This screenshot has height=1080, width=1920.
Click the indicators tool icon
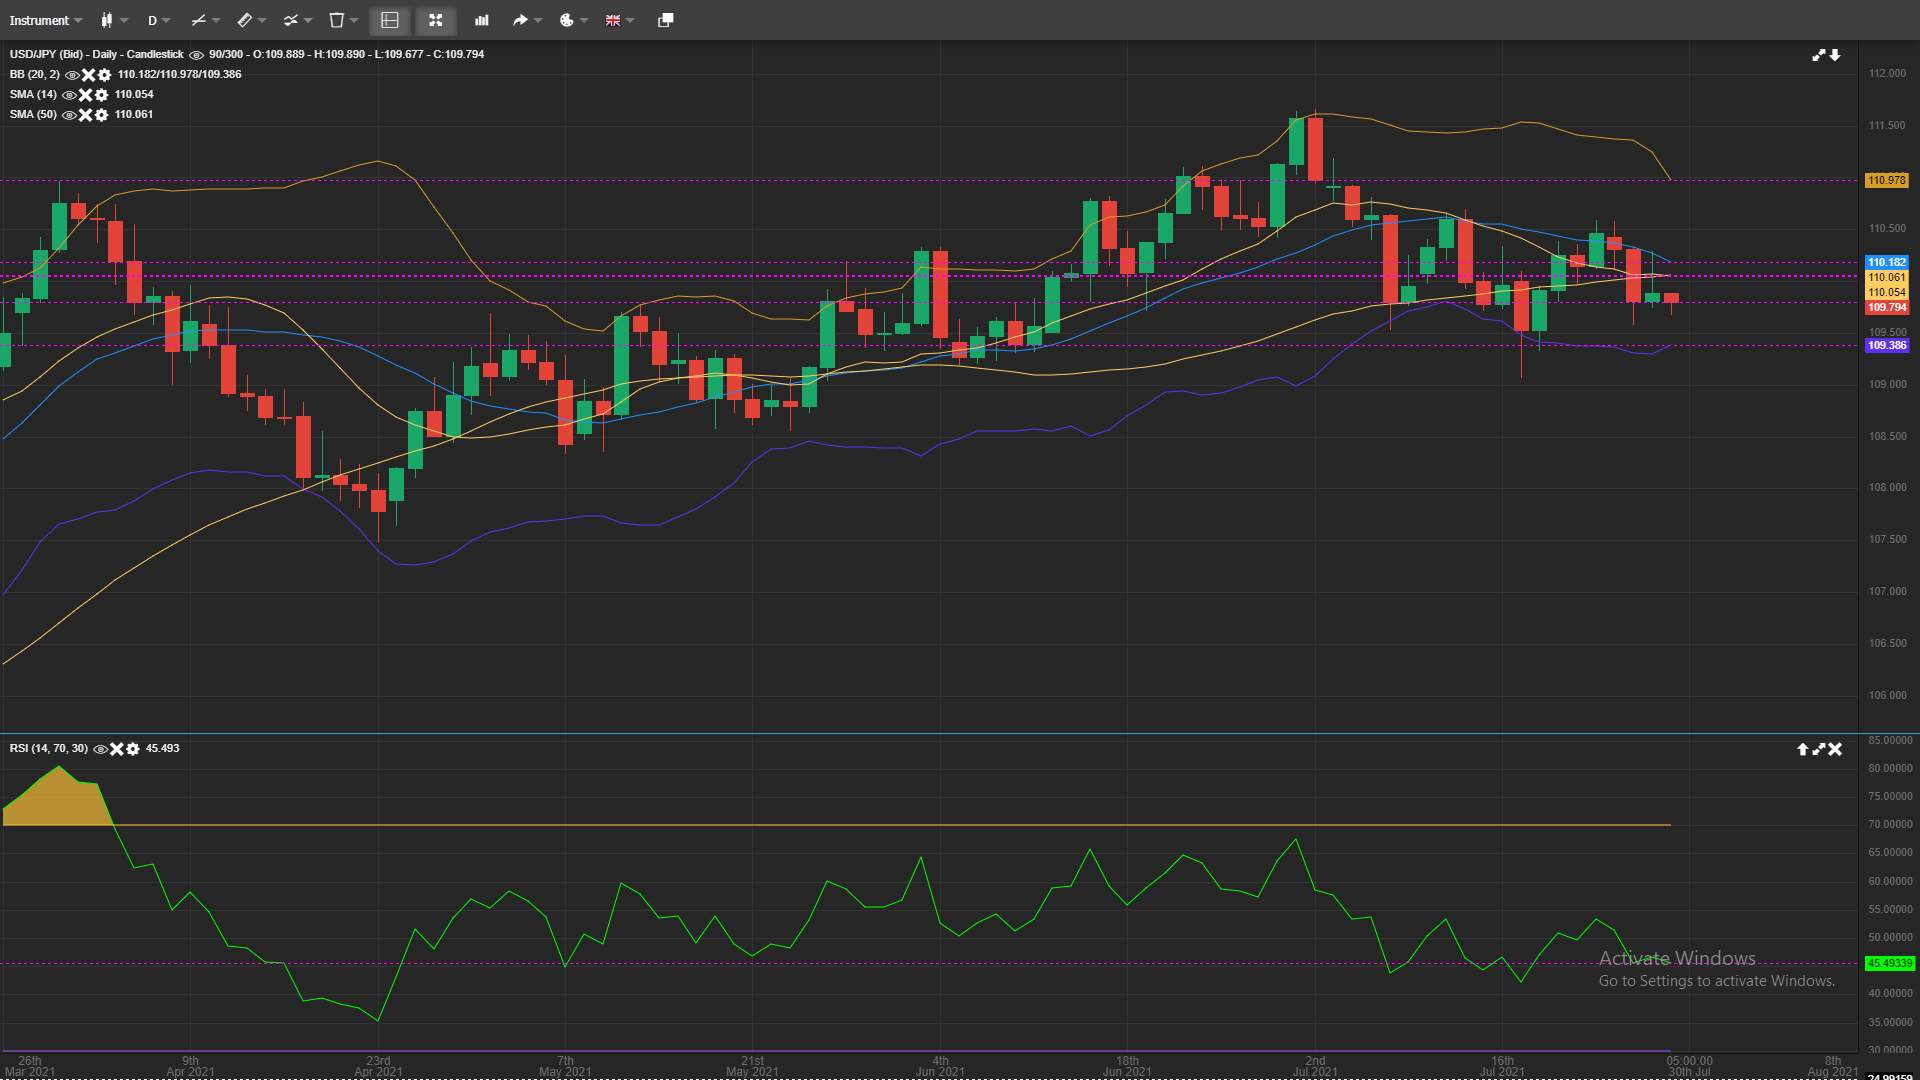[291, 20]
